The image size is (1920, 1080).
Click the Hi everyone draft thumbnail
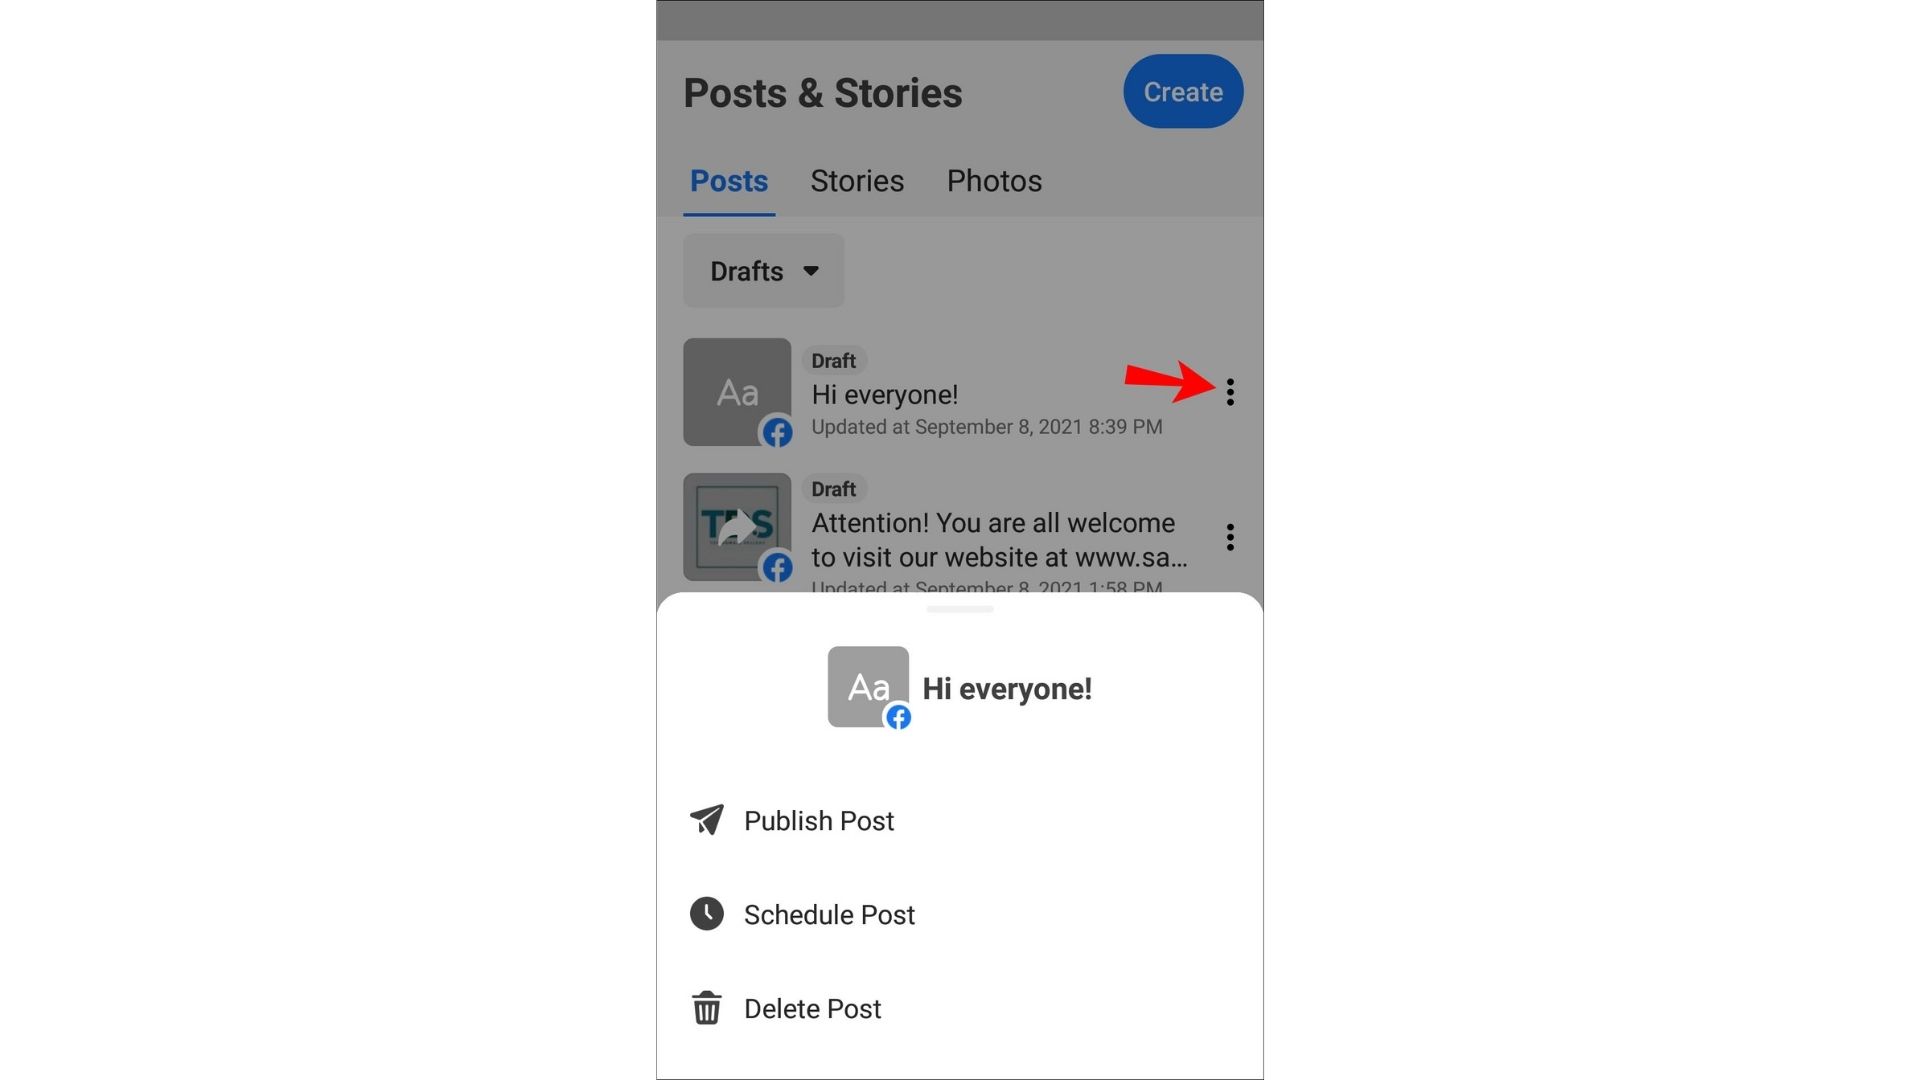(735, 392)
